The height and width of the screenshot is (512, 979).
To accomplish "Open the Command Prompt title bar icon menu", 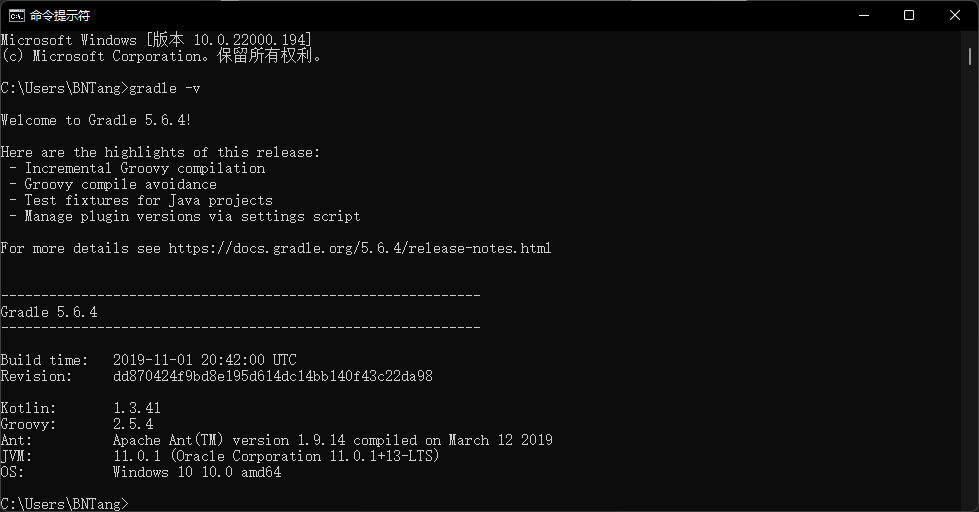I will pyautogui.click(x=17, y=15).
